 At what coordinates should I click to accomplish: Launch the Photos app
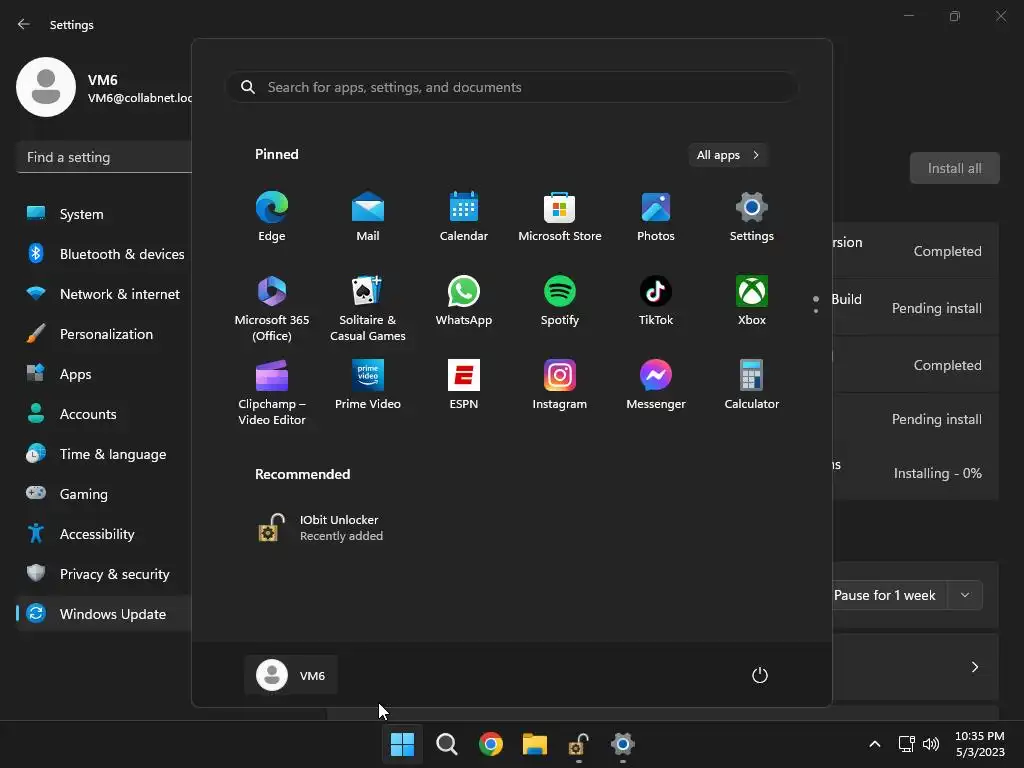656,216
